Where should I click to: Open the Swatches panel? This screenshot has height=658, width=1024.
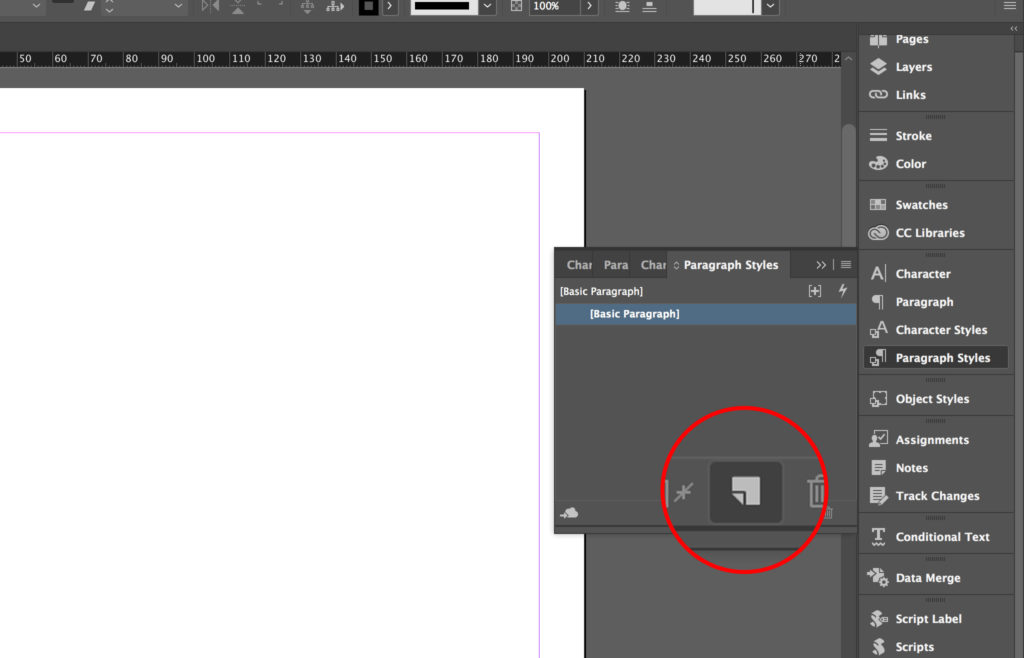click(920, 204)
